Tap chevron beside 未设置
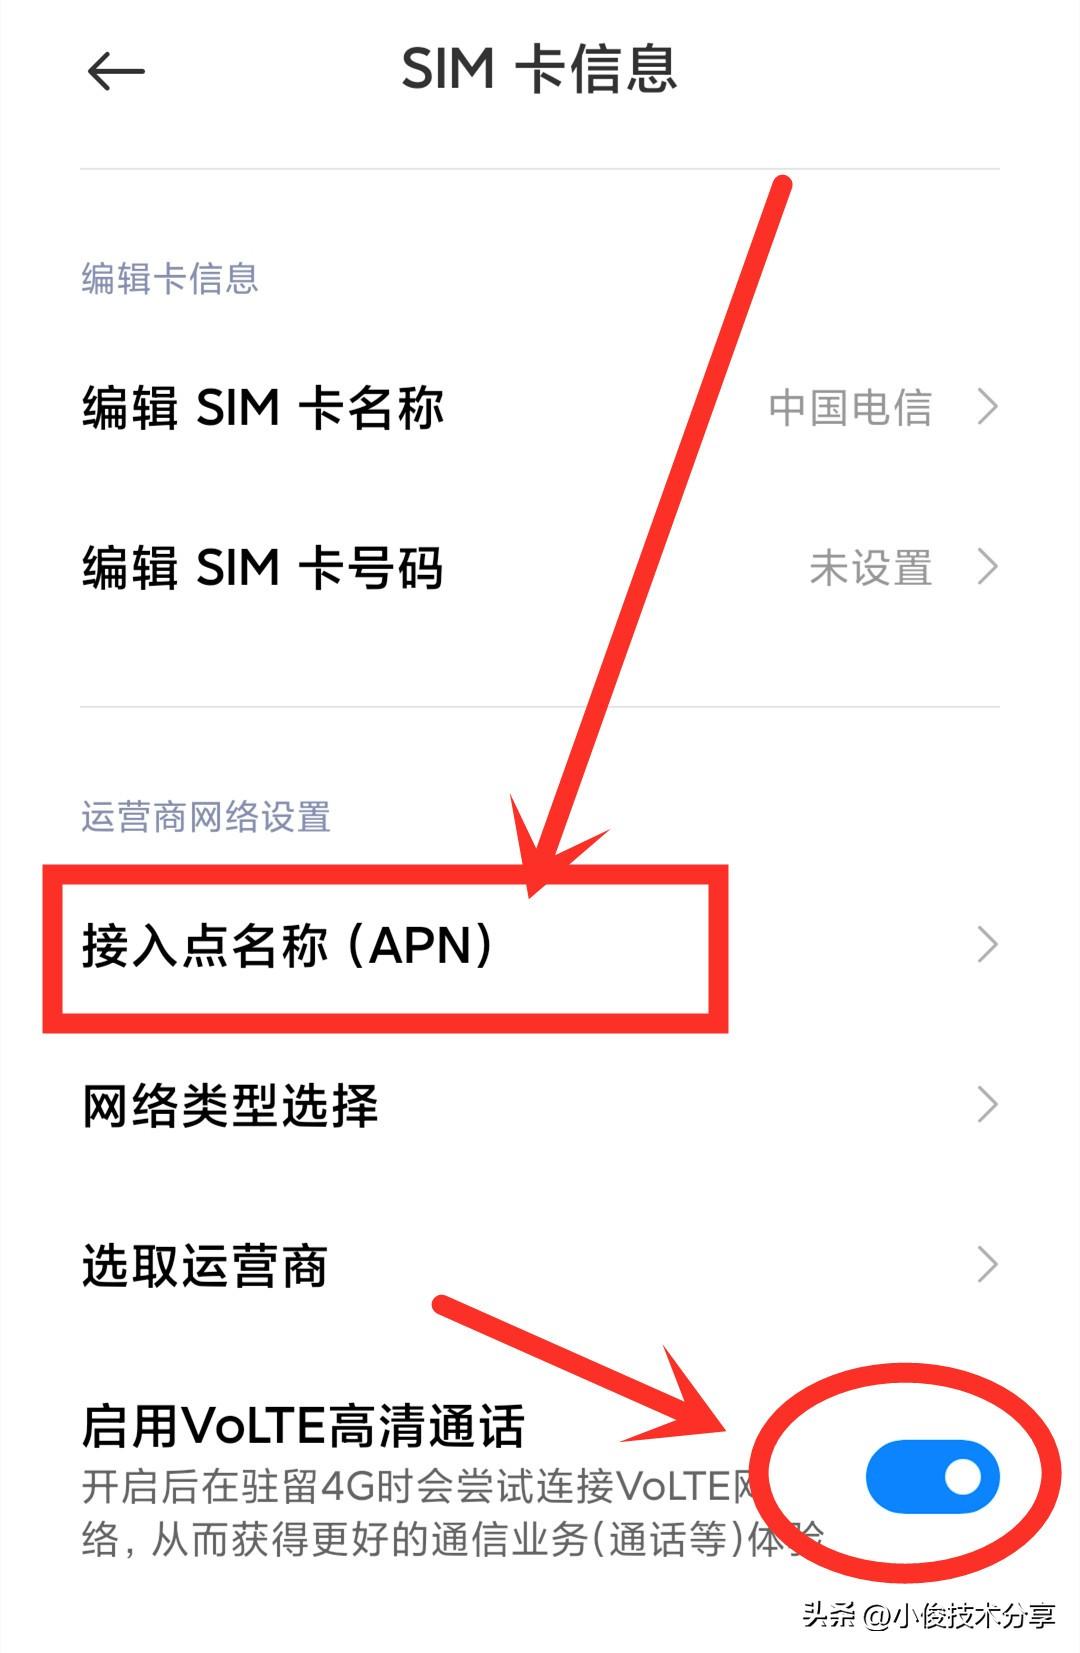 point(987,567)
